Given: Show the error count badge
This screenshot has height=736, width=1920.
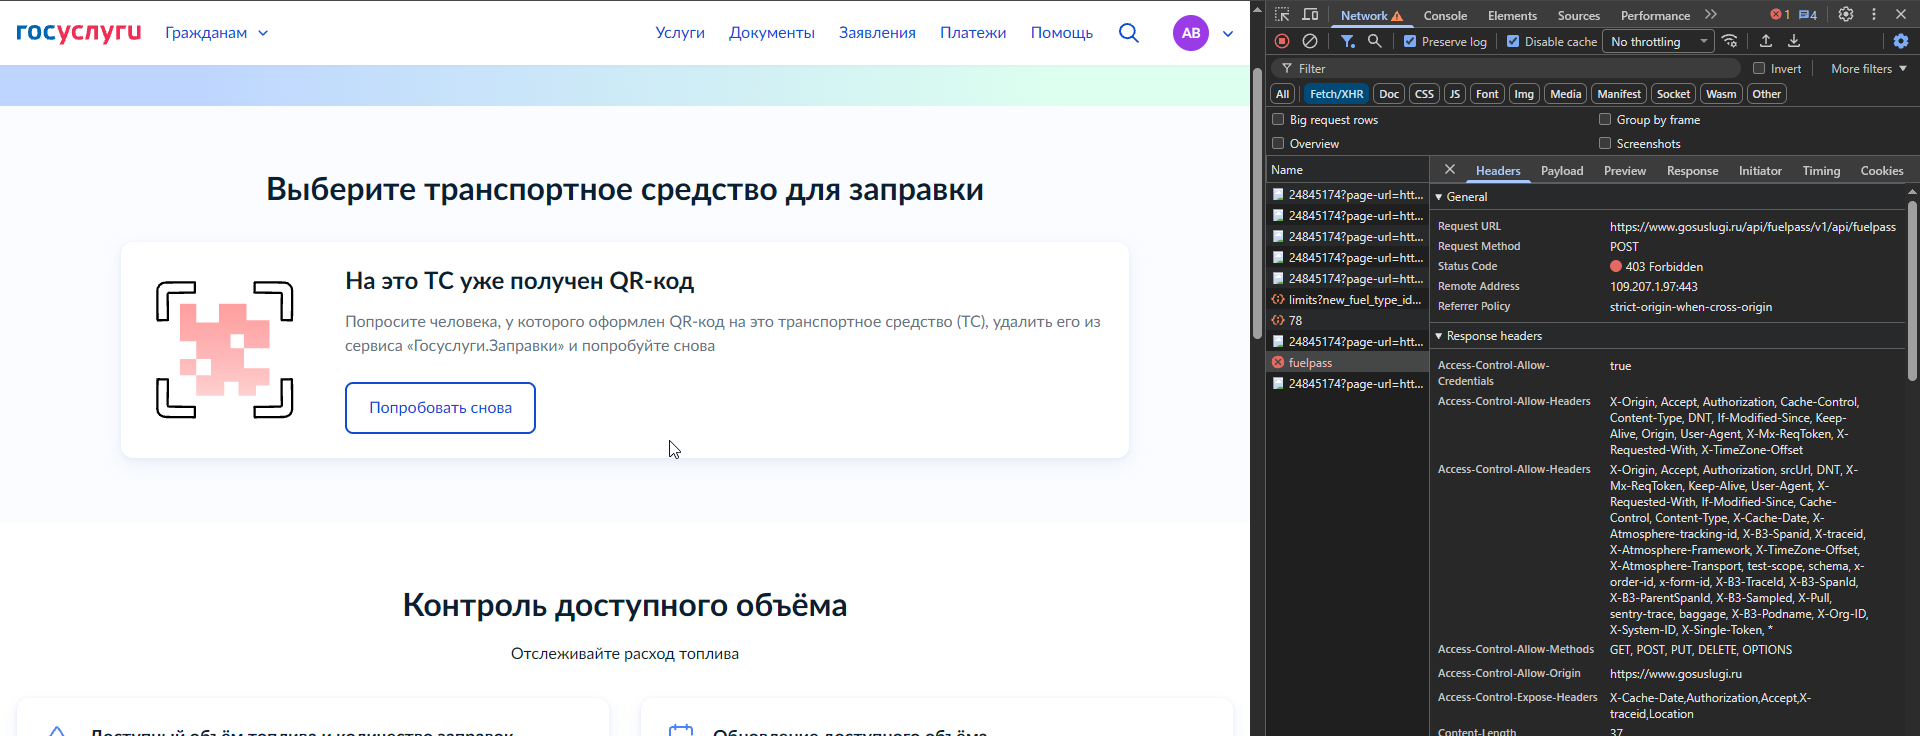Looking at the screenshot, I should click(1780, 15).
